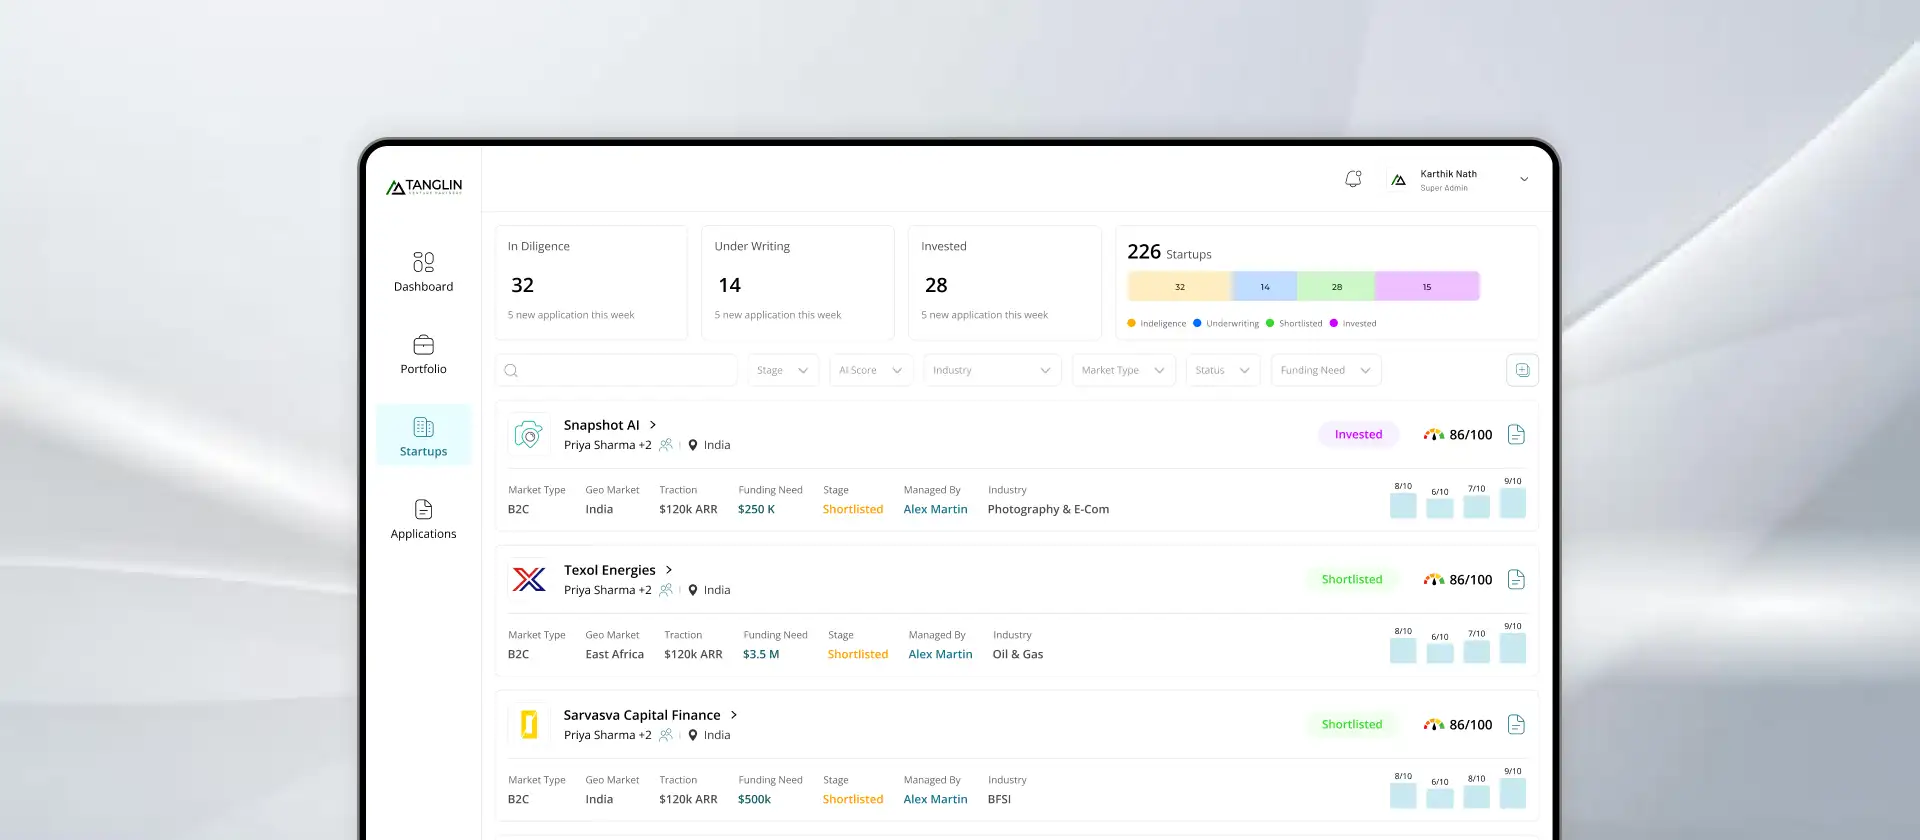Screen dimensions: 1920x840
Task: Select Startups in the sidebar
Action: [x=424, y=437]
